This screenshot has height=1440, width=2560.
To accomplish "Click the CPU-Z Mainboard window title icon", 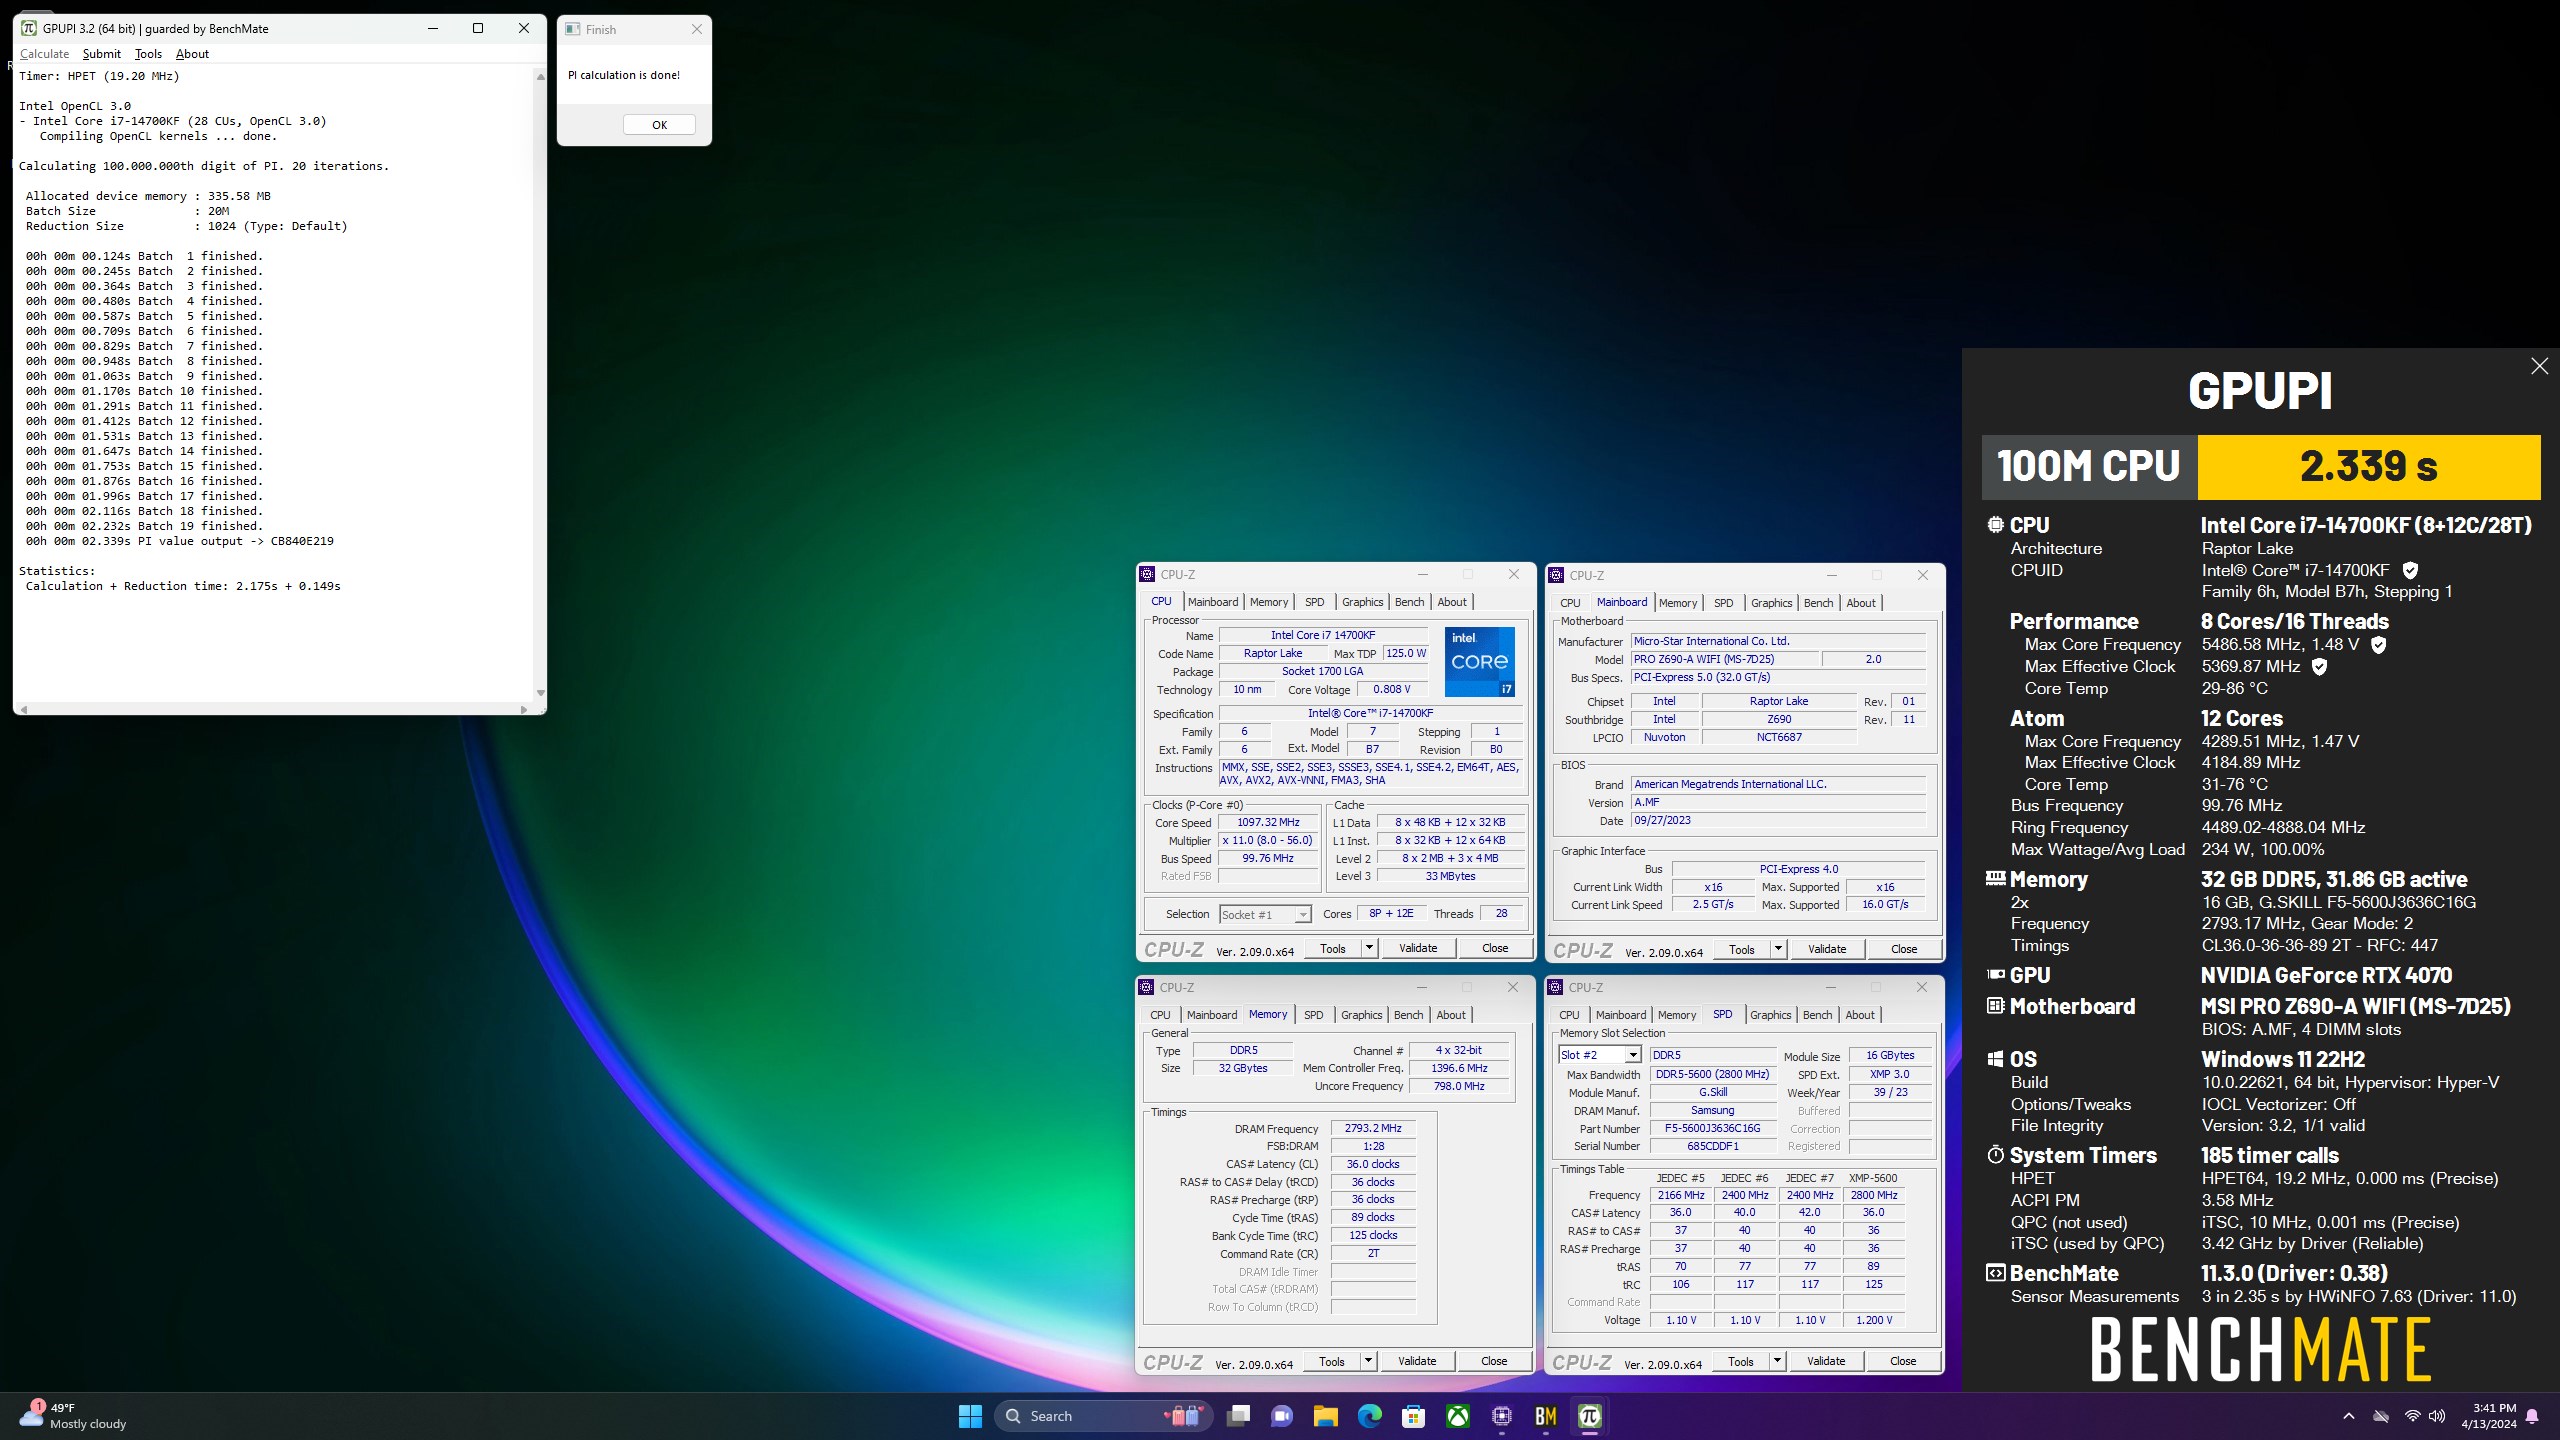I will (x=1556, y=575).
